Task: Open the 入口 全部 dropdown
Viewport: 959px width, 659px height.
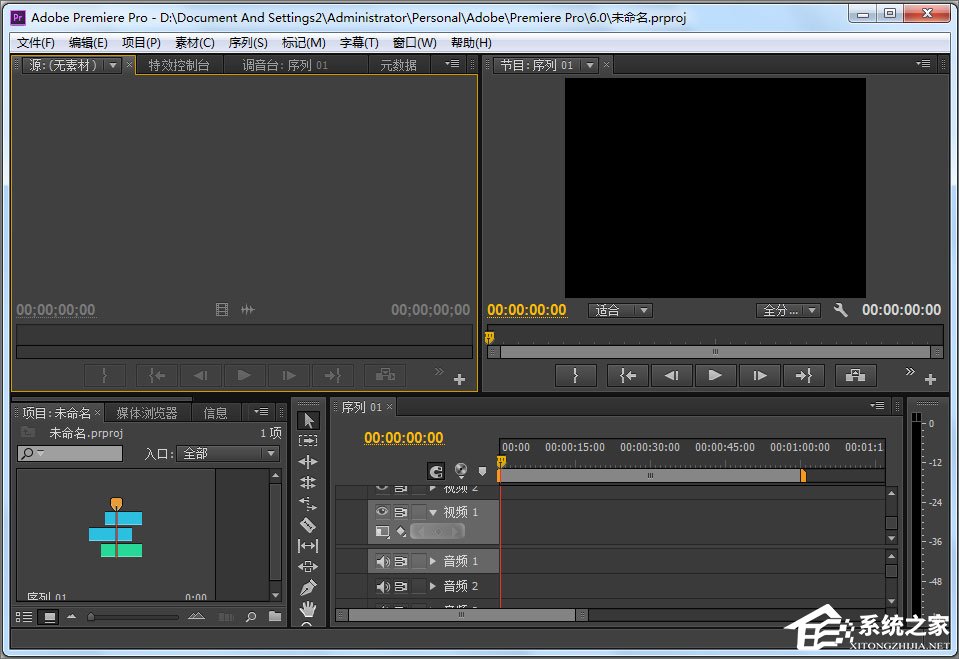Action: (x=228, y=453)
